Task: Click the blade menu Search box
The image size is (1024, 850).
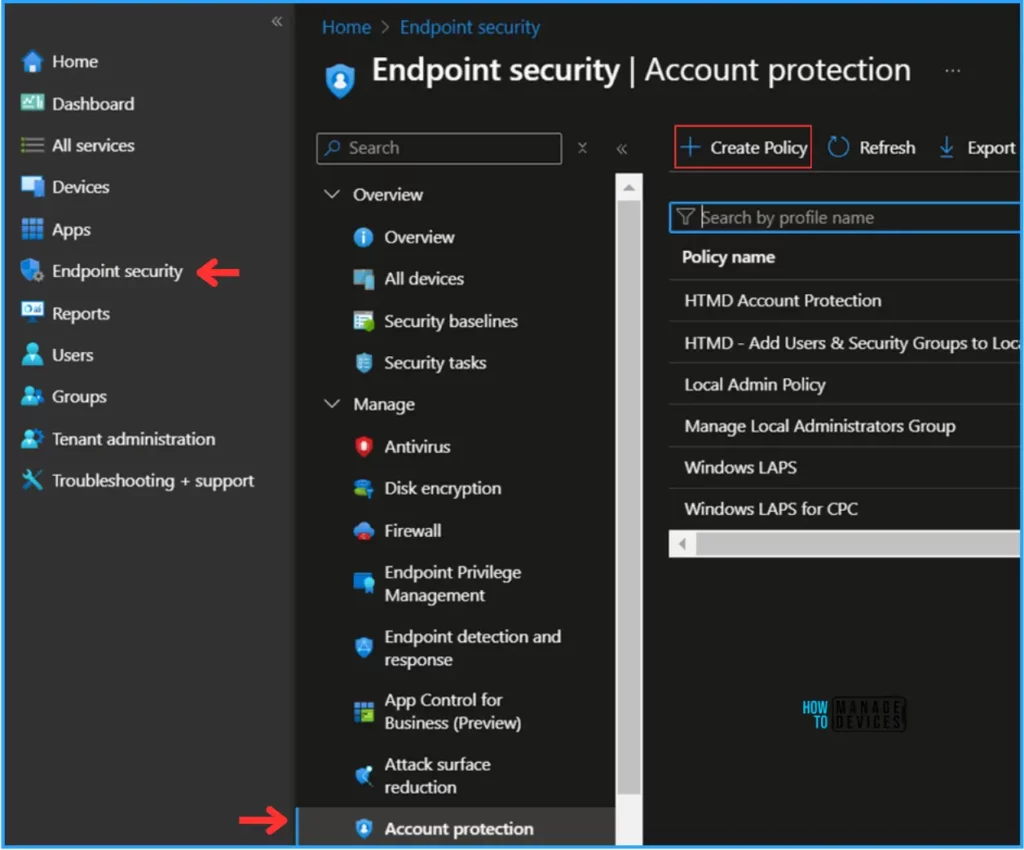Action: [439, 148]
